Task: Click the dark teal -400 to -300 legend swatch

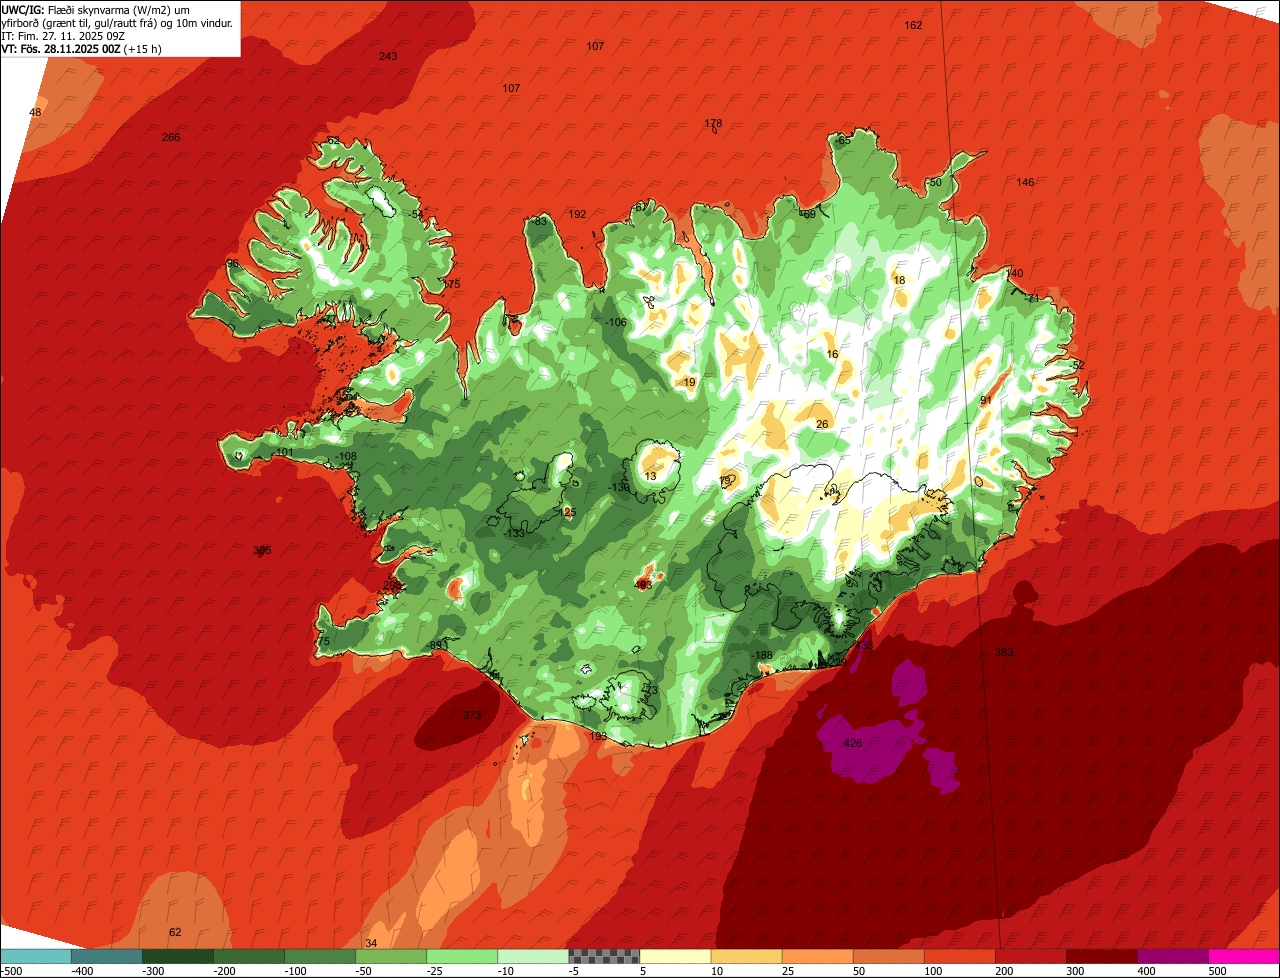Action: click(x=106, y=956)
